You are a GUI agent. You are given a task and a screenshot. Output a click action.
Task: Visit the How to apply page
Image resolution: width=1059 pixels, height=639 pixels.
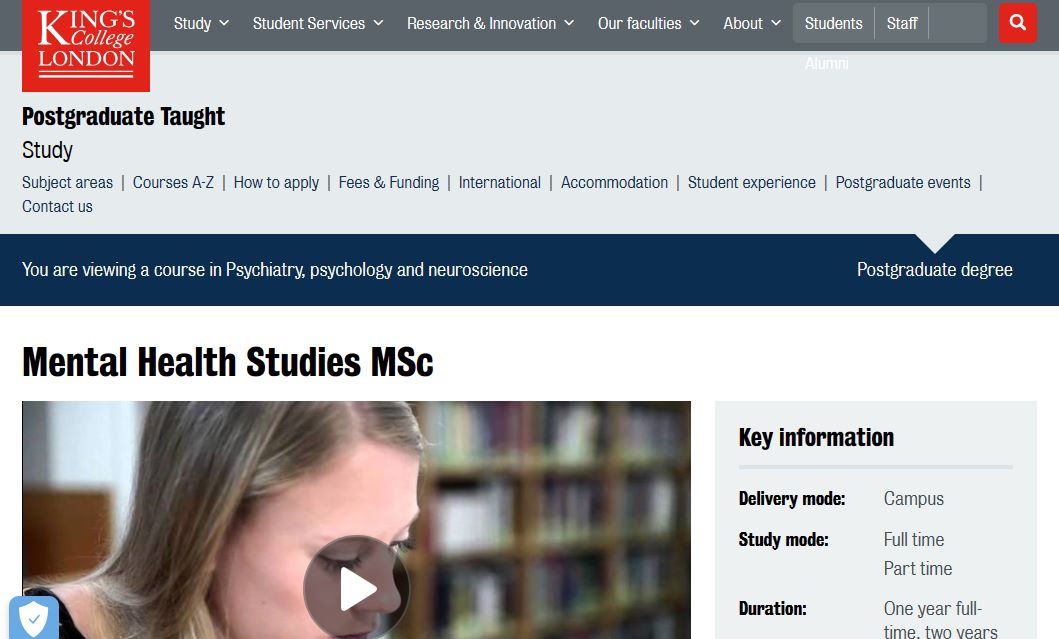pos(276,182)
